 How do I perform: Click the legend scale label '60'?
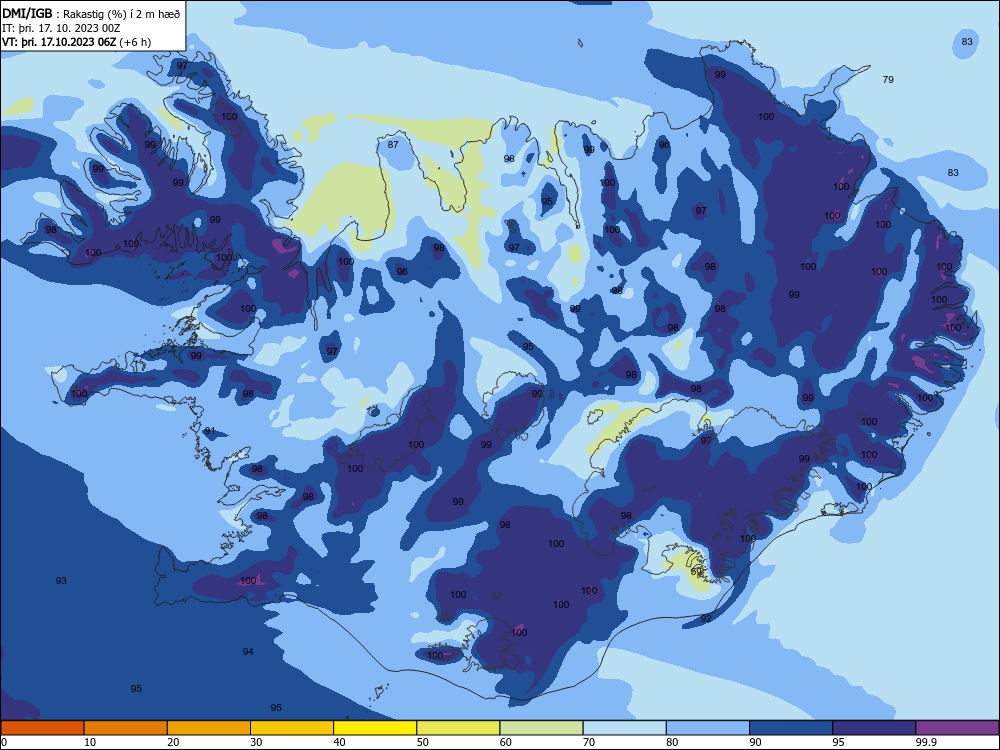[506, 742]
